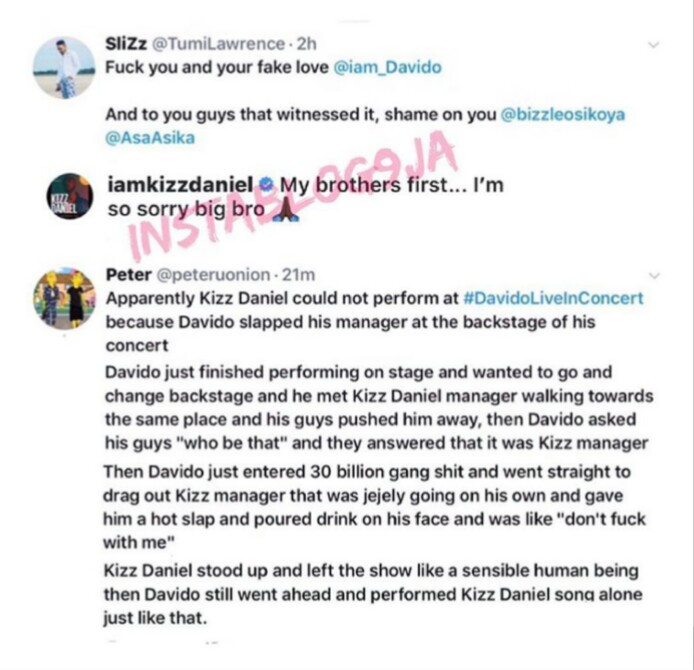
Task: Open the @AsaAsika mention
Action: pyautogui.click(x=150, y=138)
